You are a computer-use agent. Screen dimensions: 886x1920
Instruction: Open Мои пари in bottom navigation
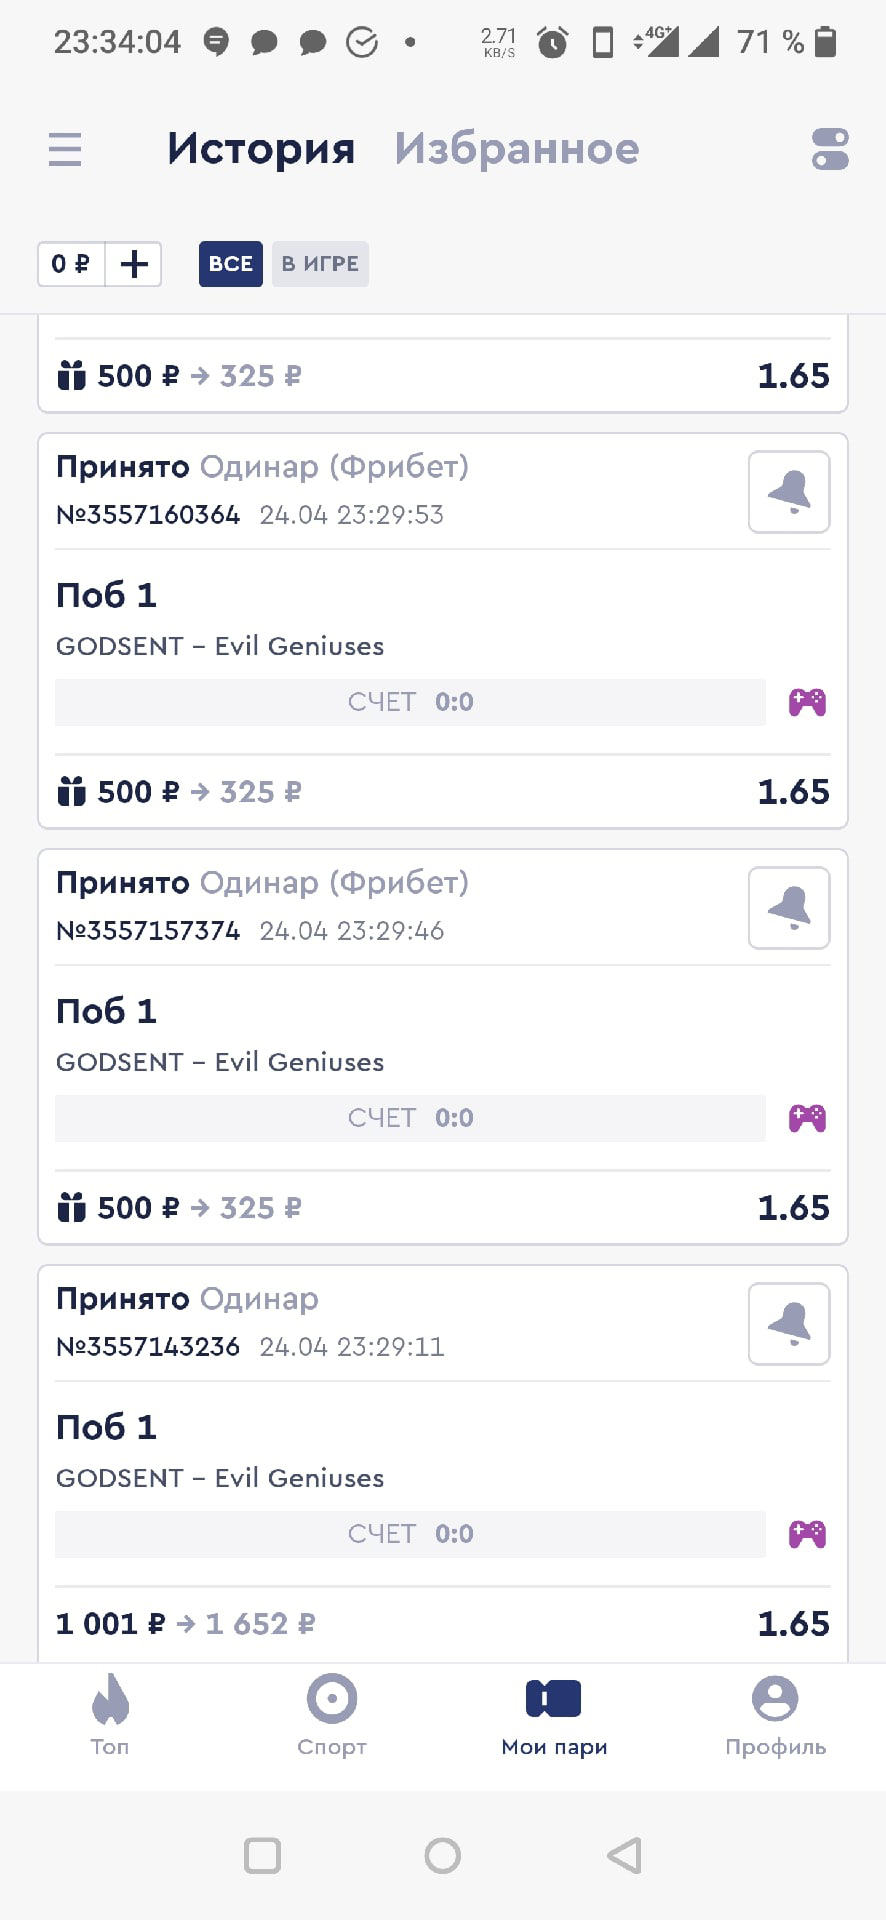pyautogui.click(x=554, y=1716)
